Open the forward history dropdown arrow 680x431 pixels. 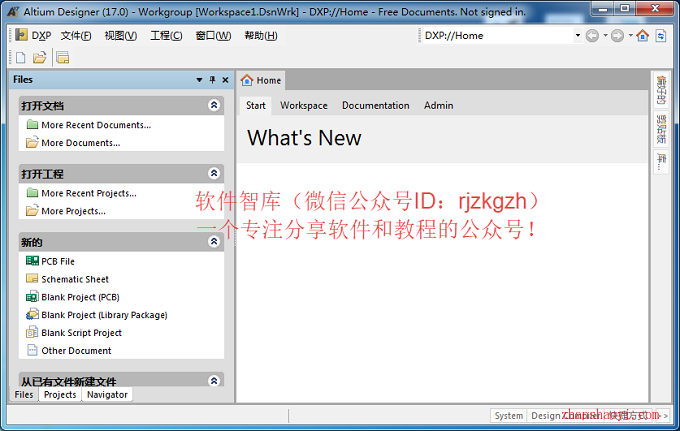631,36
